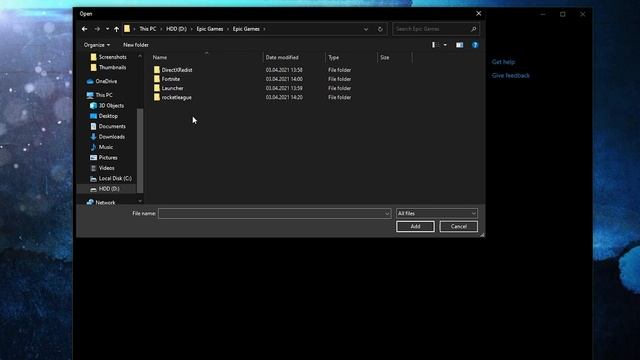Click the Fortnite folder icon
The height and width of the screenshot is (360, 640).
pos(157,79)
